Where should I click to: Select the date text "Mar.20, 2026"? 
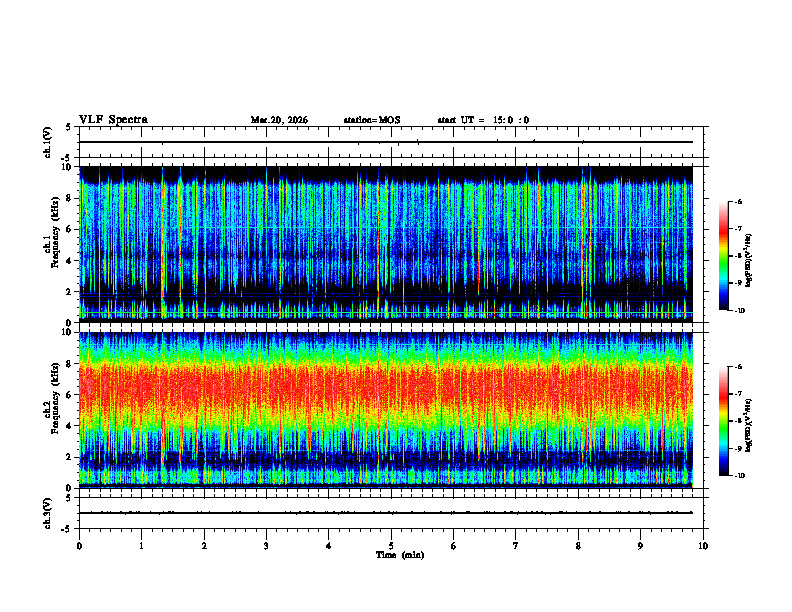coord(279,120)
